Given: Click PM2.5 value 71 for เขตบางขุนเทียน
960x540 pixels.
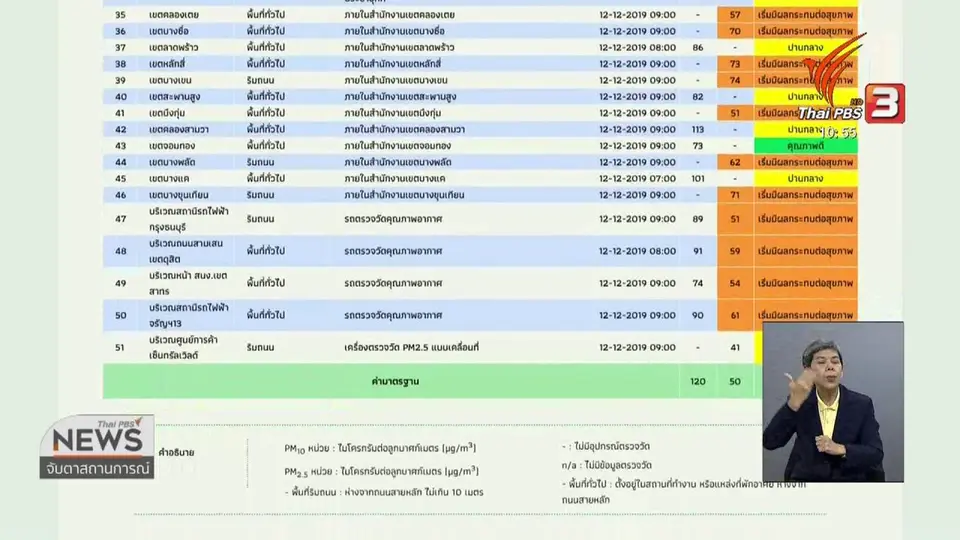Looking at the screenshot, I should pos(735,195).
